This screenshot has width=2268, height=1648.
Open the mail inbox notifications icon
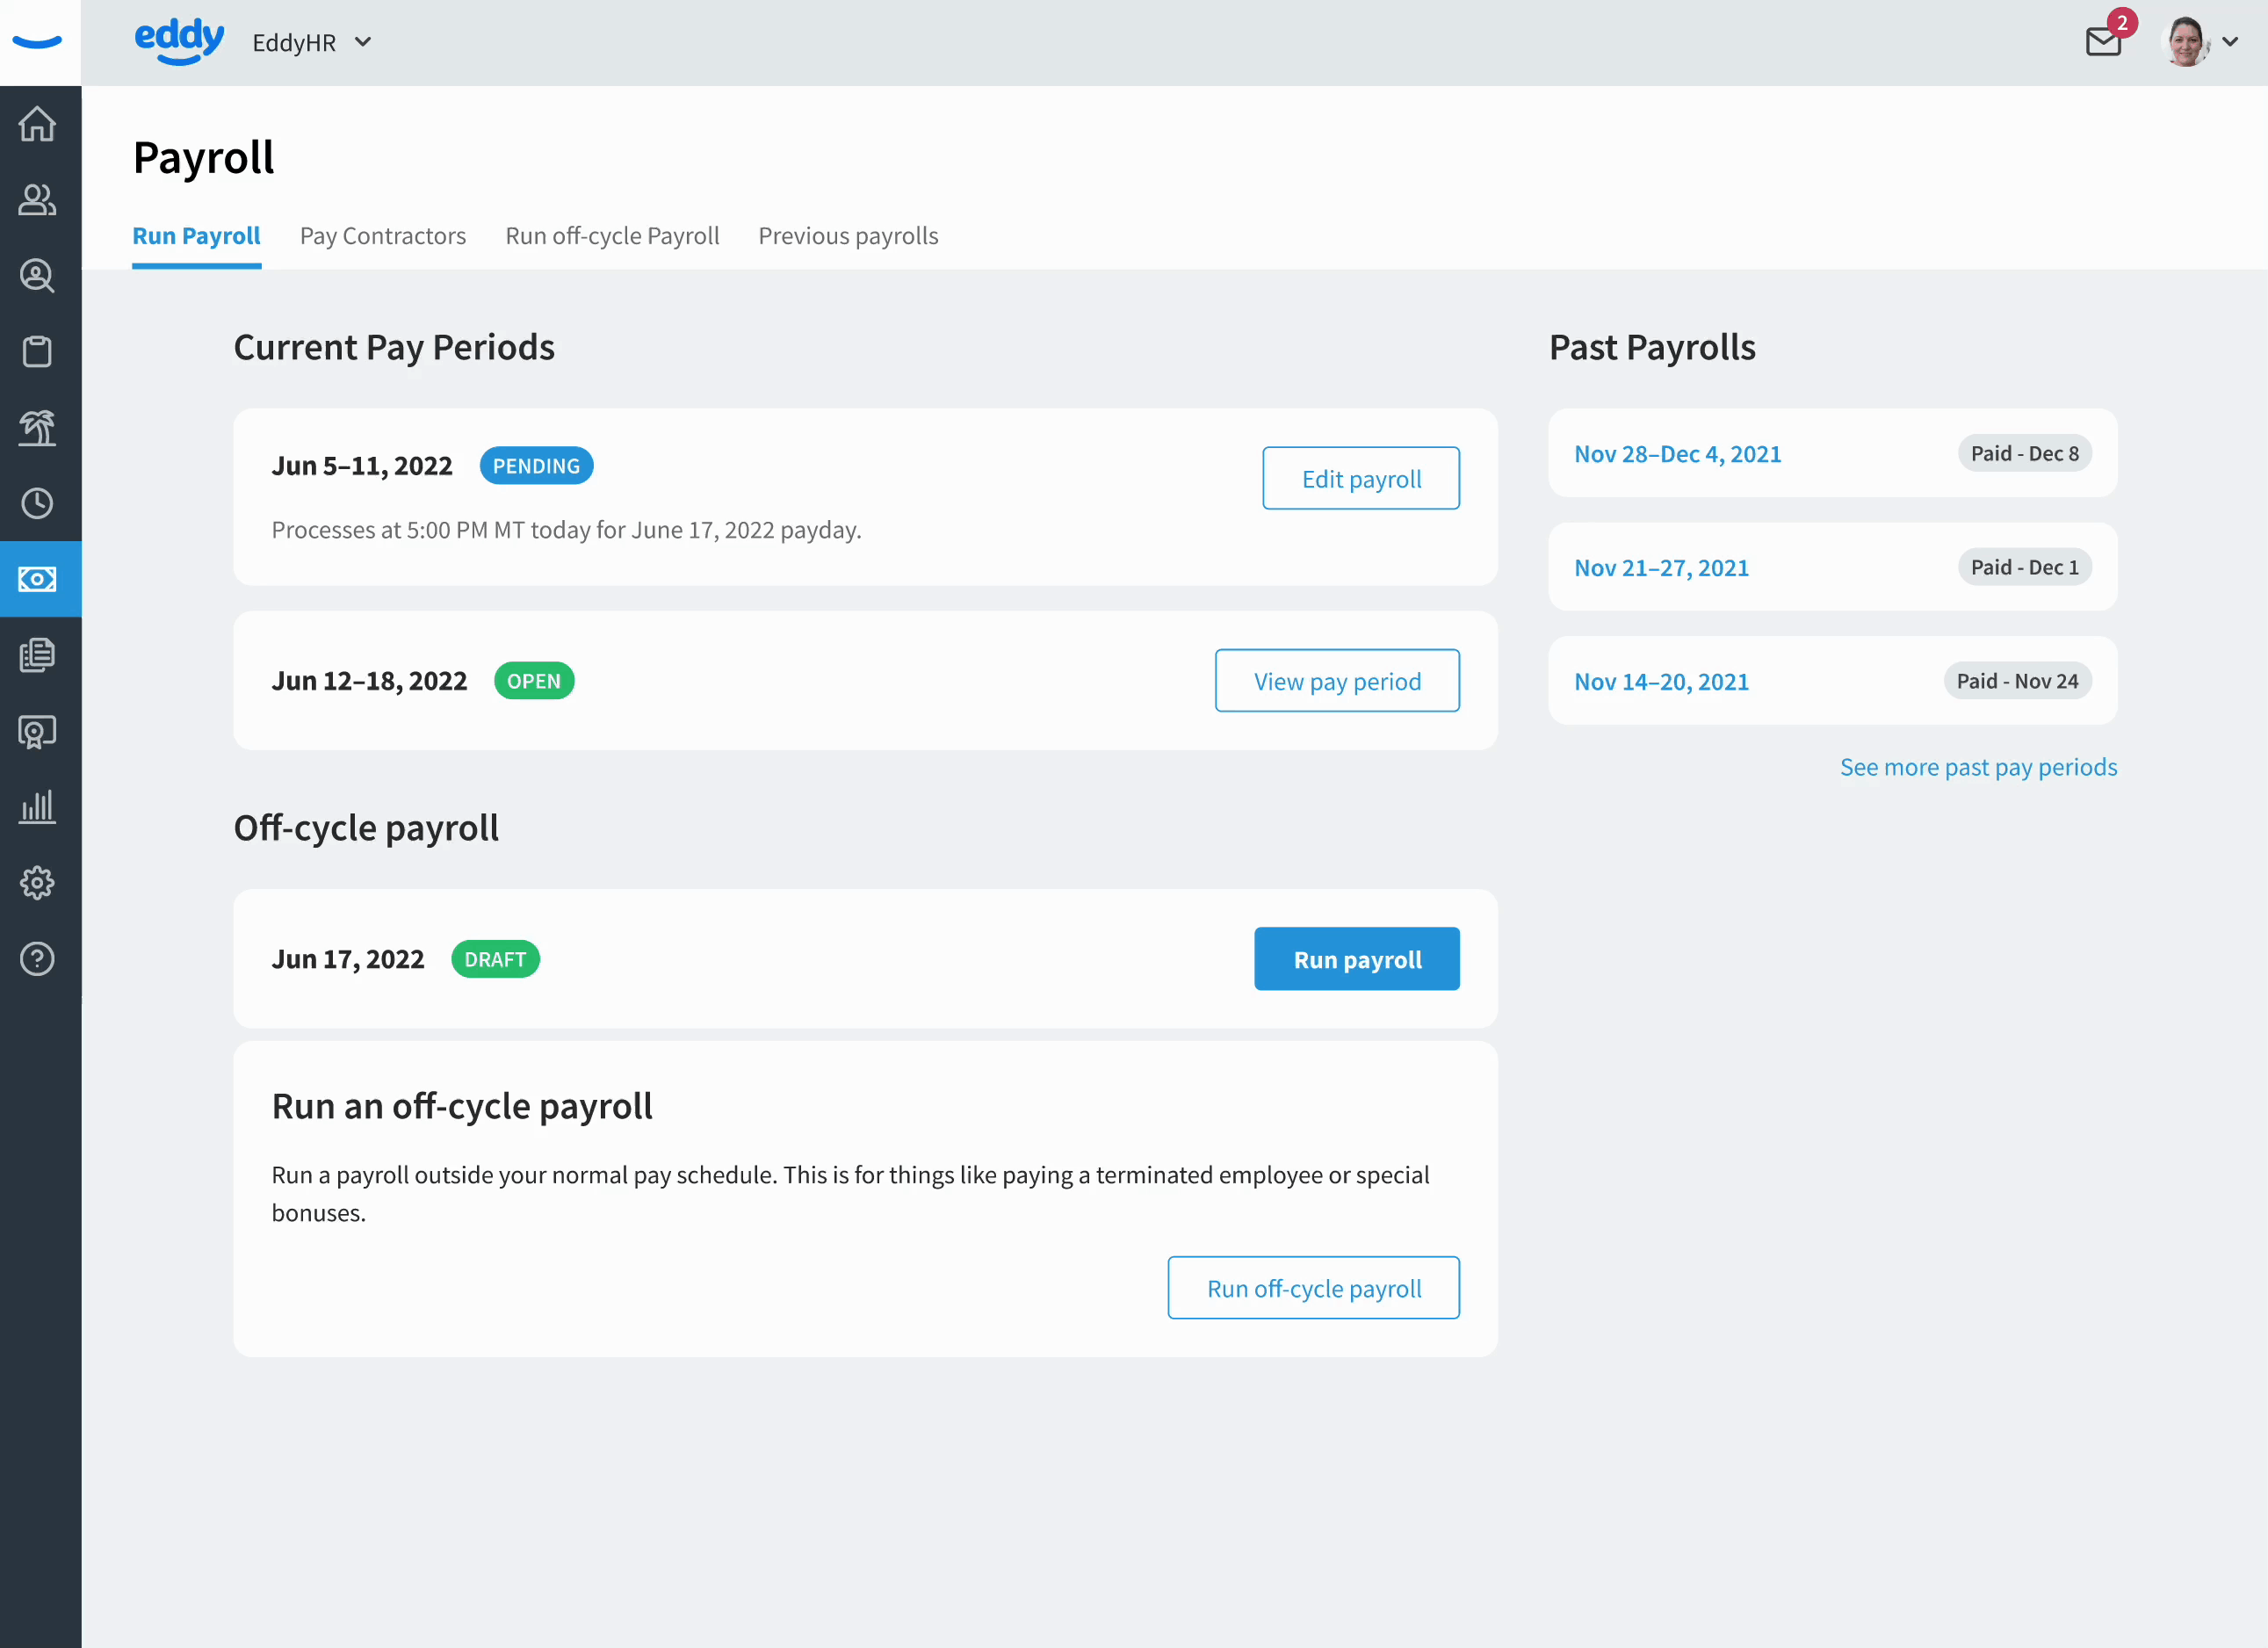click(2103, 42)
